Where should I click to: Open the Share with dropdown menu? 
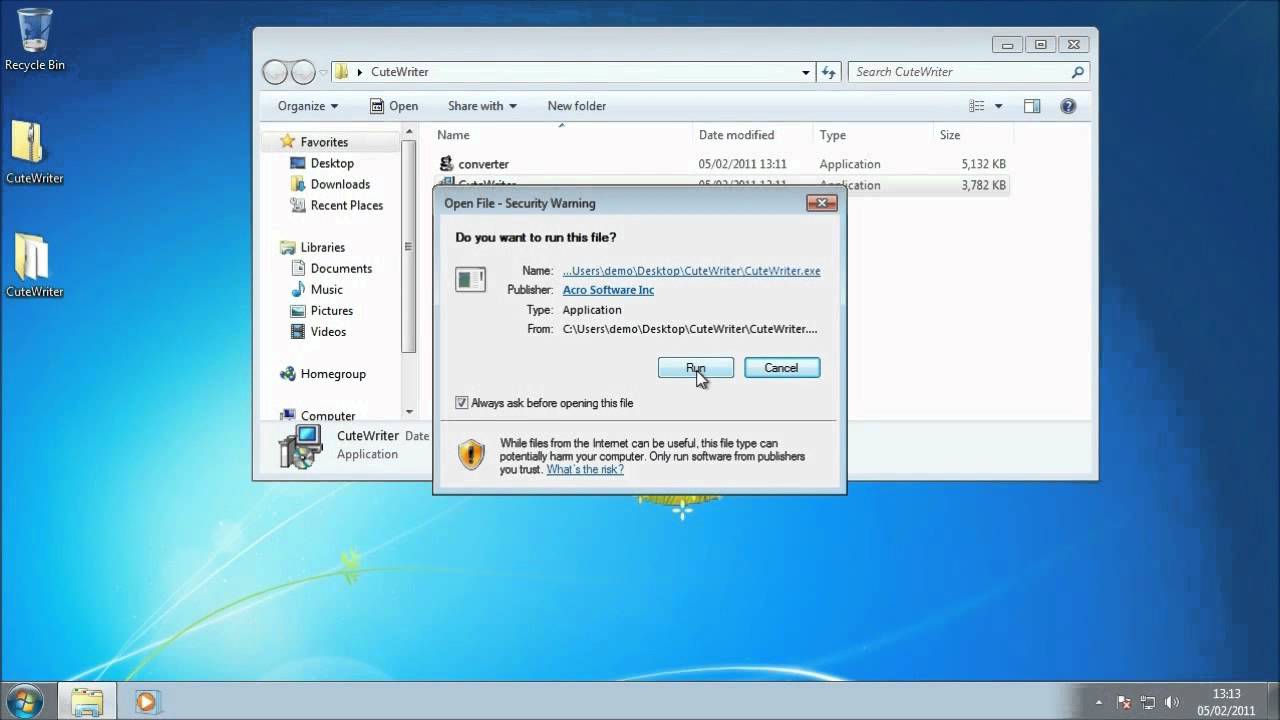point(482,106)
